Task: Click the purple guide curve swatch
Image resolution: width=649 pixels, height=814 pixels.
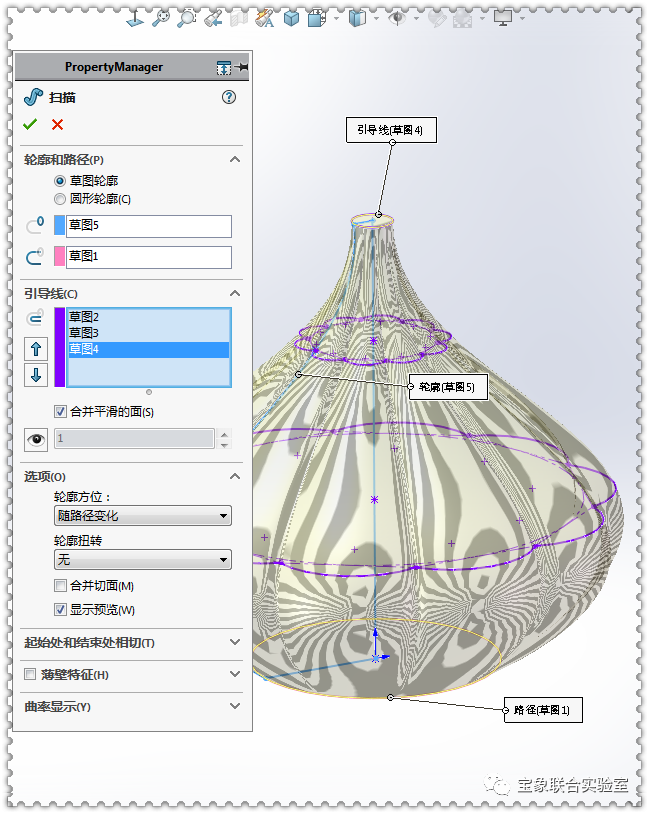Action: tap(60, 347)
